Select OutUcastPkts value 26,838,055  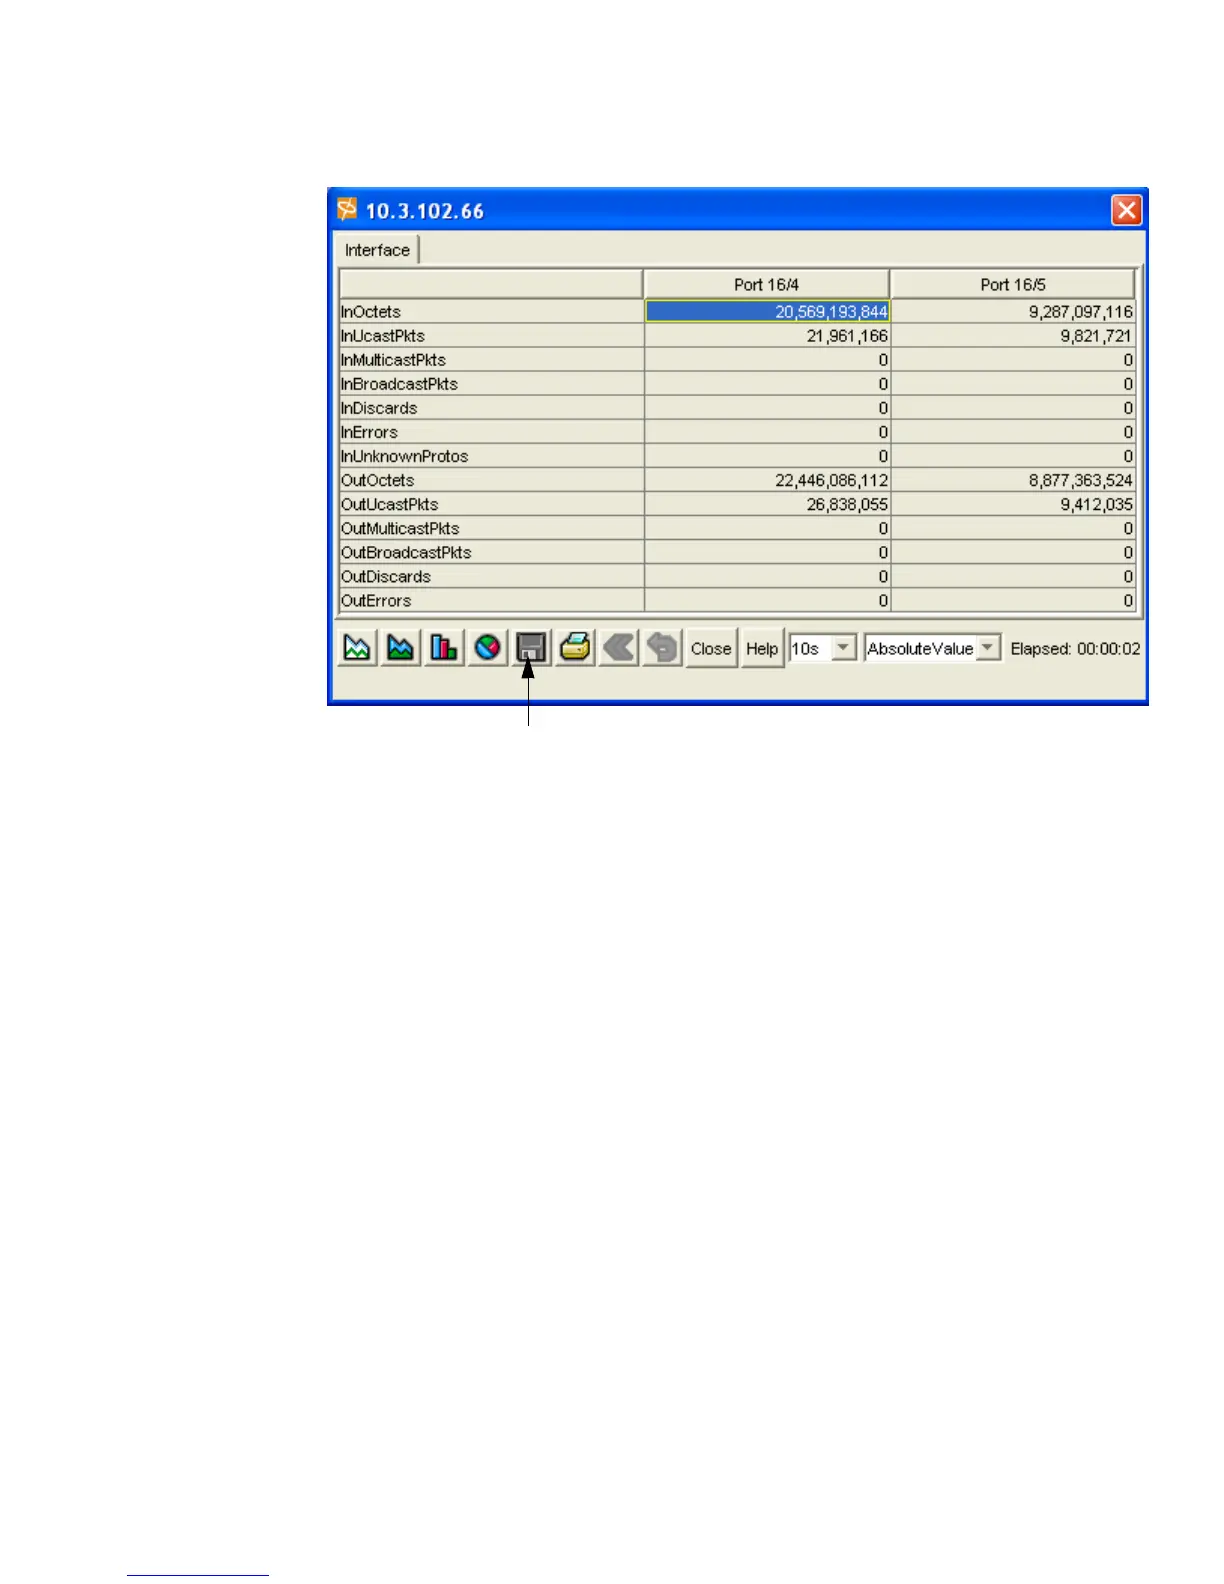[767, 504]
